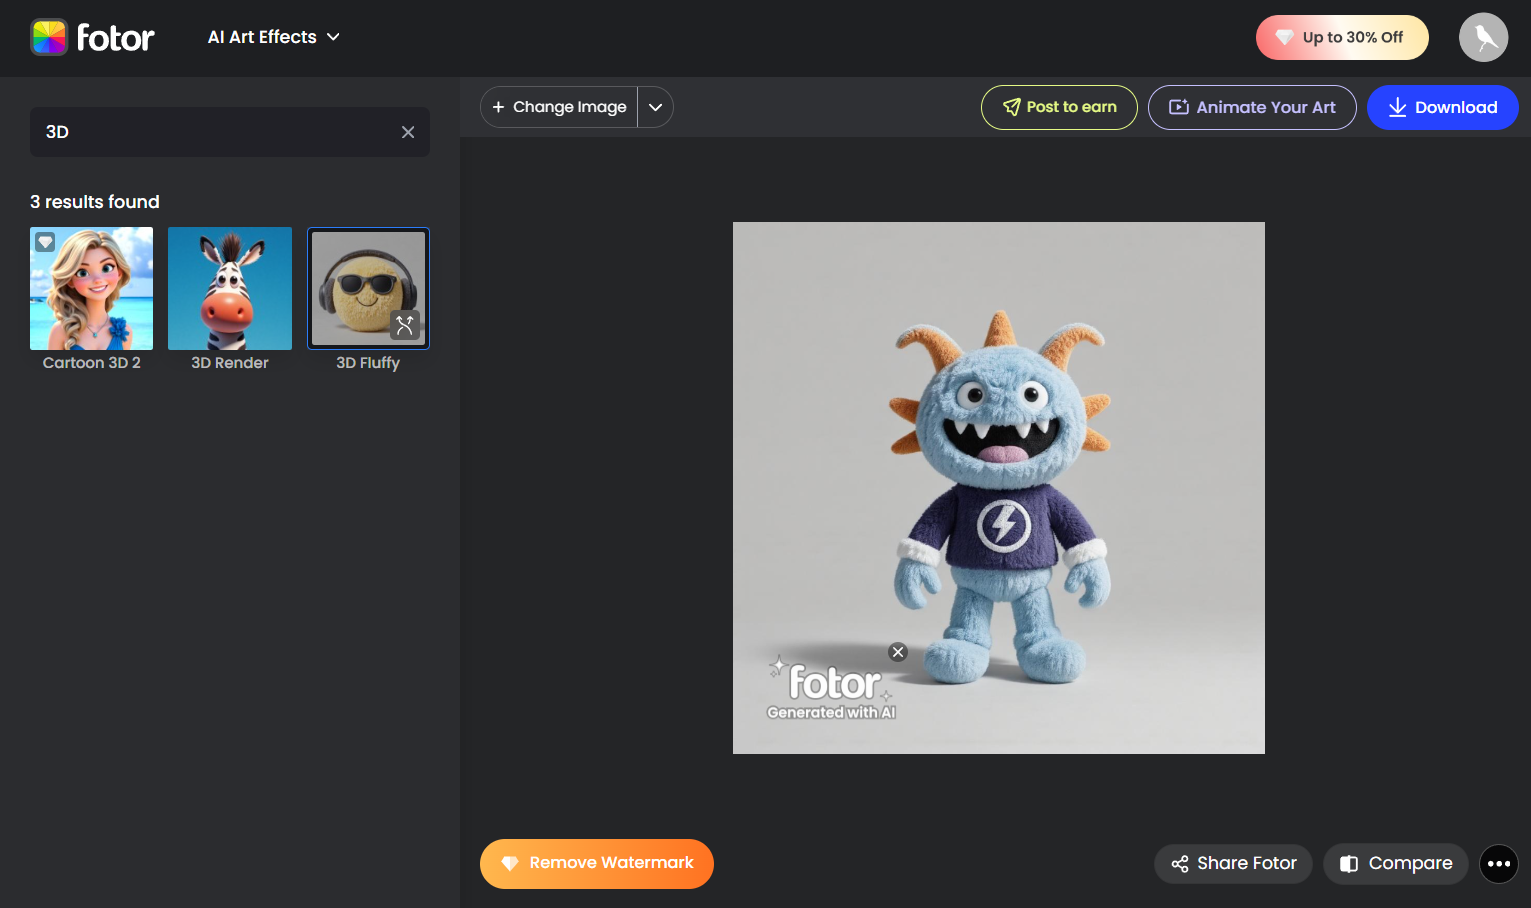Viewport: 1531px width, 908px height.
Task: Click Compare to view the original
Action: pyautogui.click(x=1395, y=863)
